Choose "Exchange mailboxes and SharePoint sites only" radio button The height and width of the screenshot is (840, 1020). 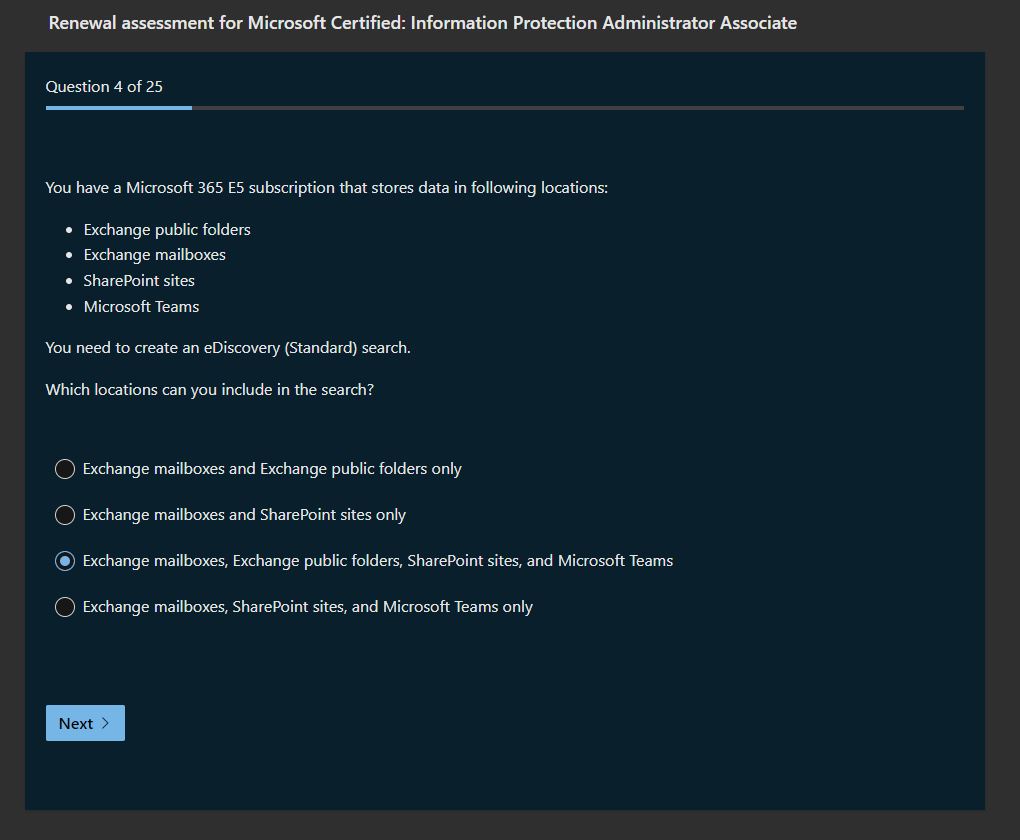pos(65,515)
